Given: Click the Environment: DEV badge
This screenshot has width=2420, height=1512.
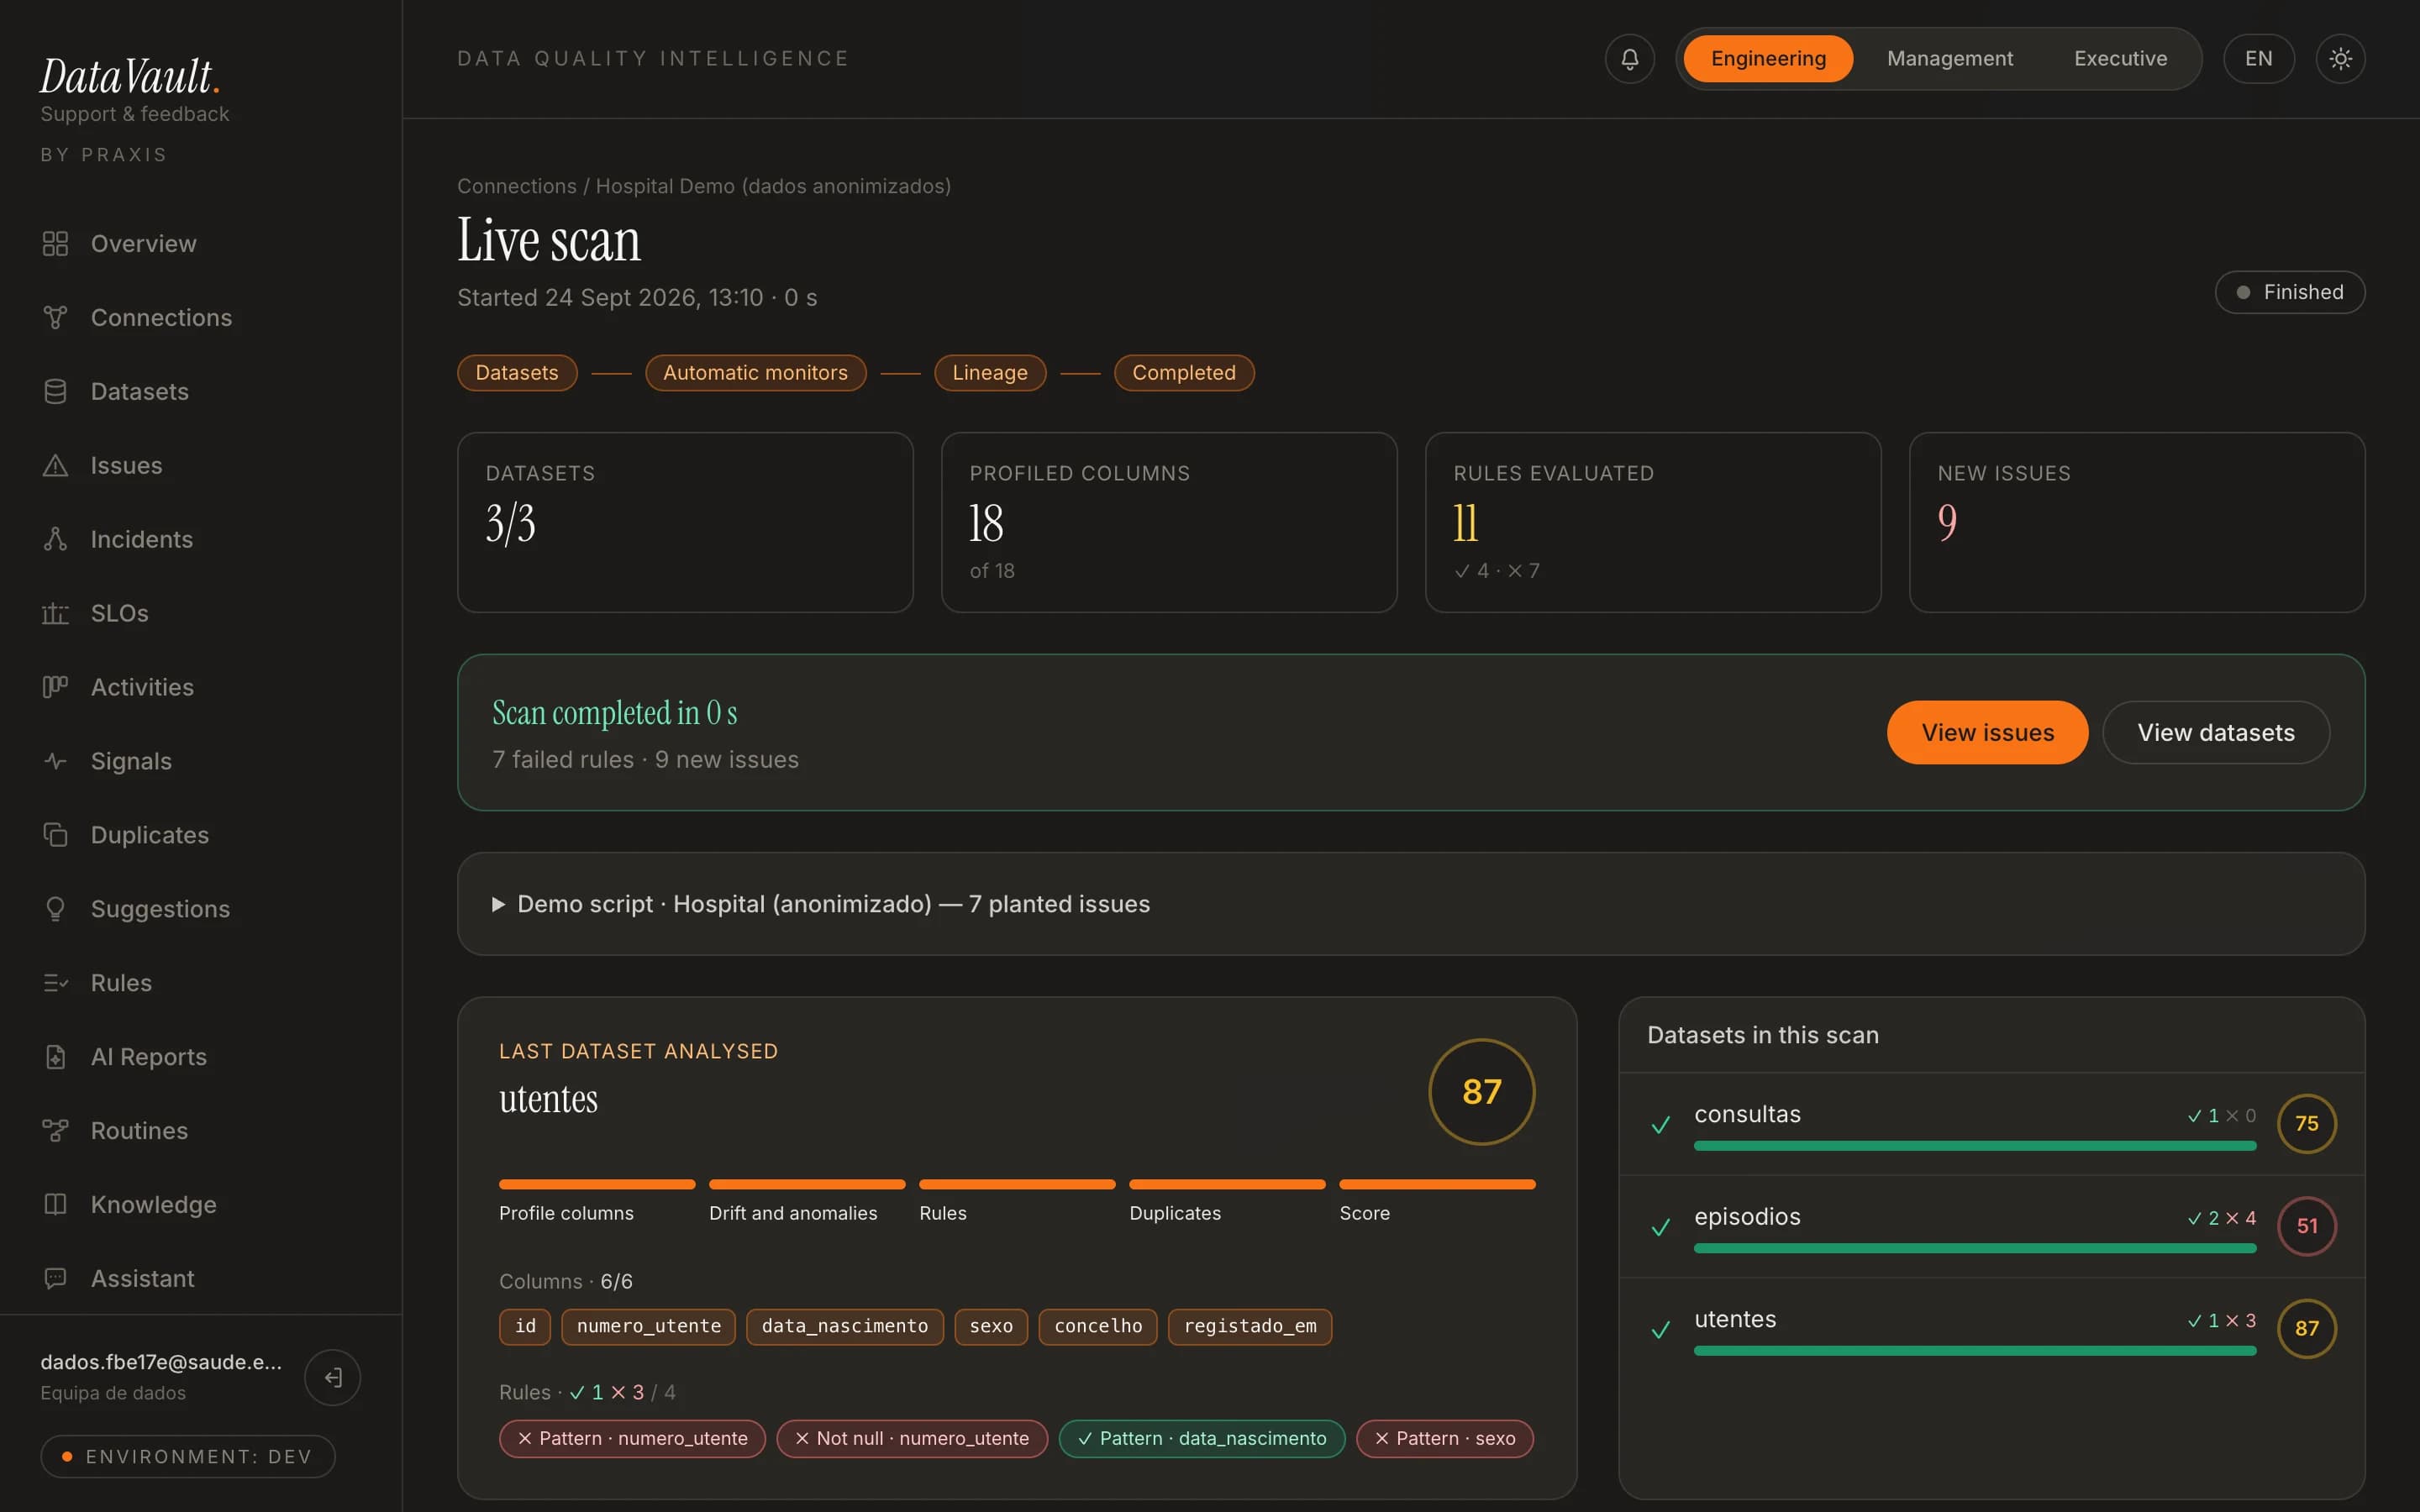Looking at the screenshot, I should point(188,1457).
